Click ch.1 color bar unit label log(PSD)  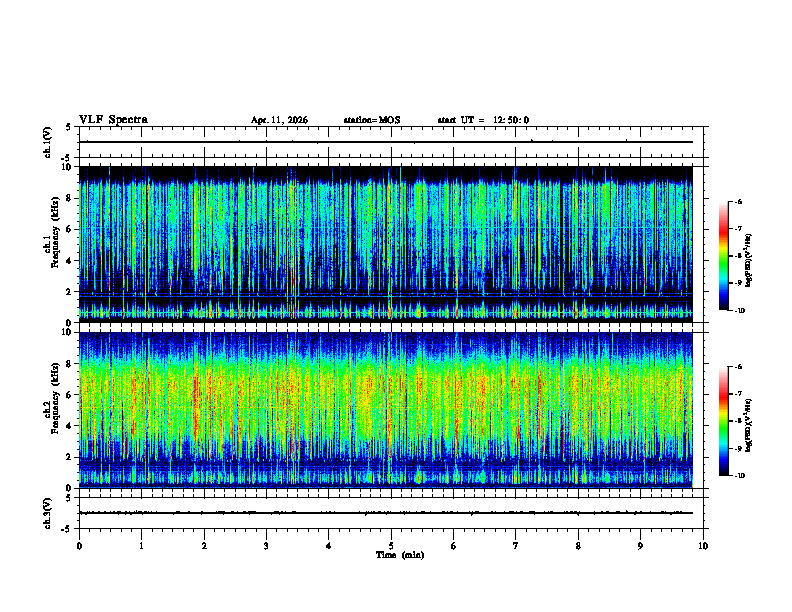tap(749, 260)
